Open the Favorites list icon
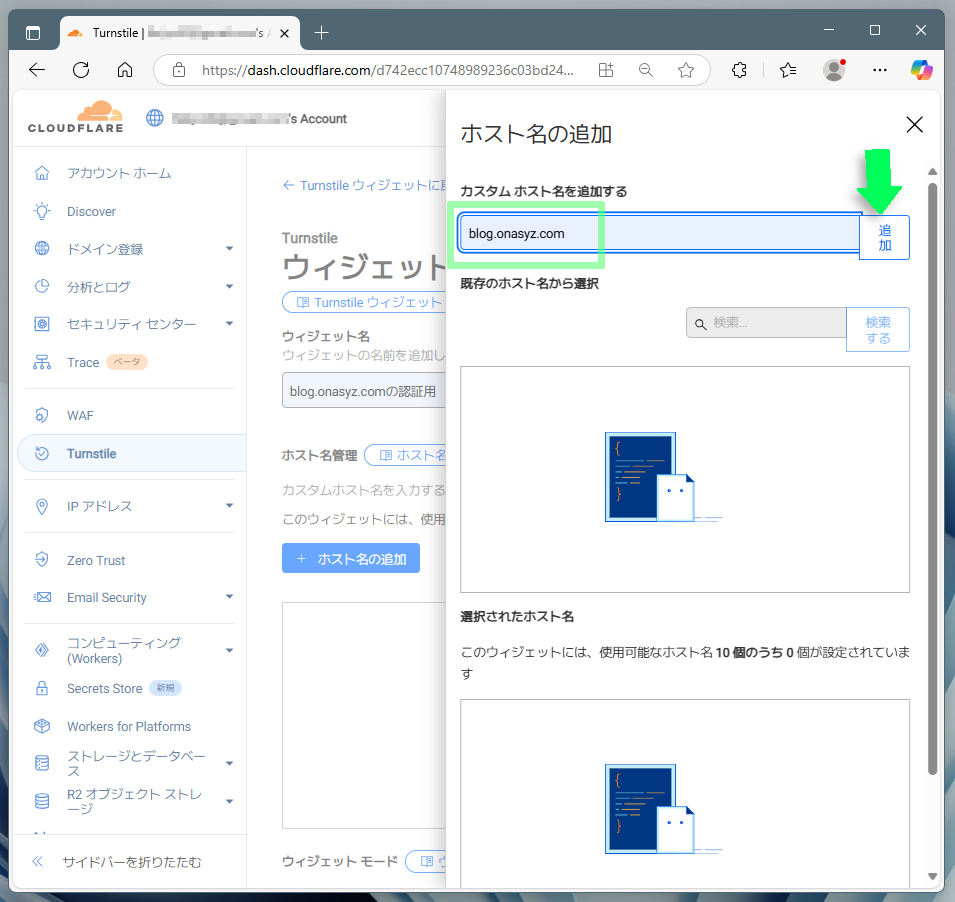 [788, 70]
